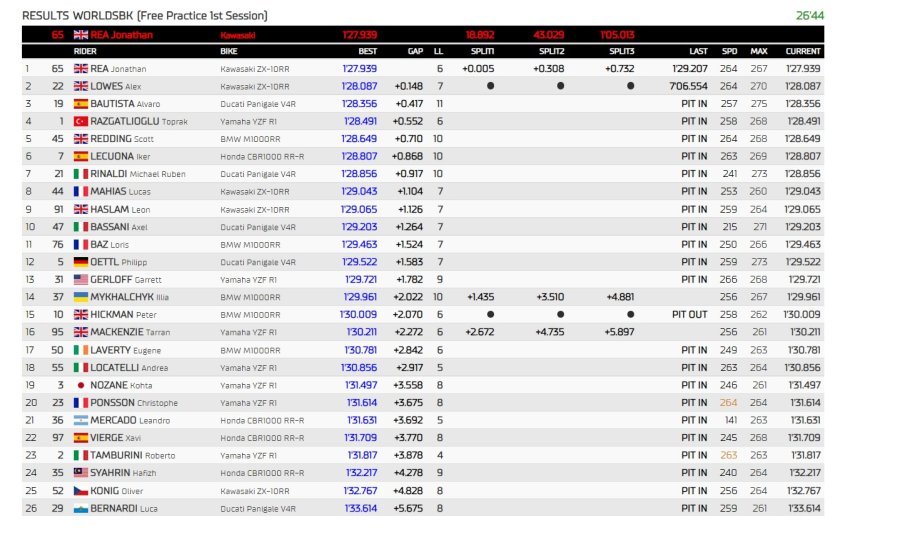900x541 pixels.
Task: Select the RIDER column header
Action: [x=86, y=51]
